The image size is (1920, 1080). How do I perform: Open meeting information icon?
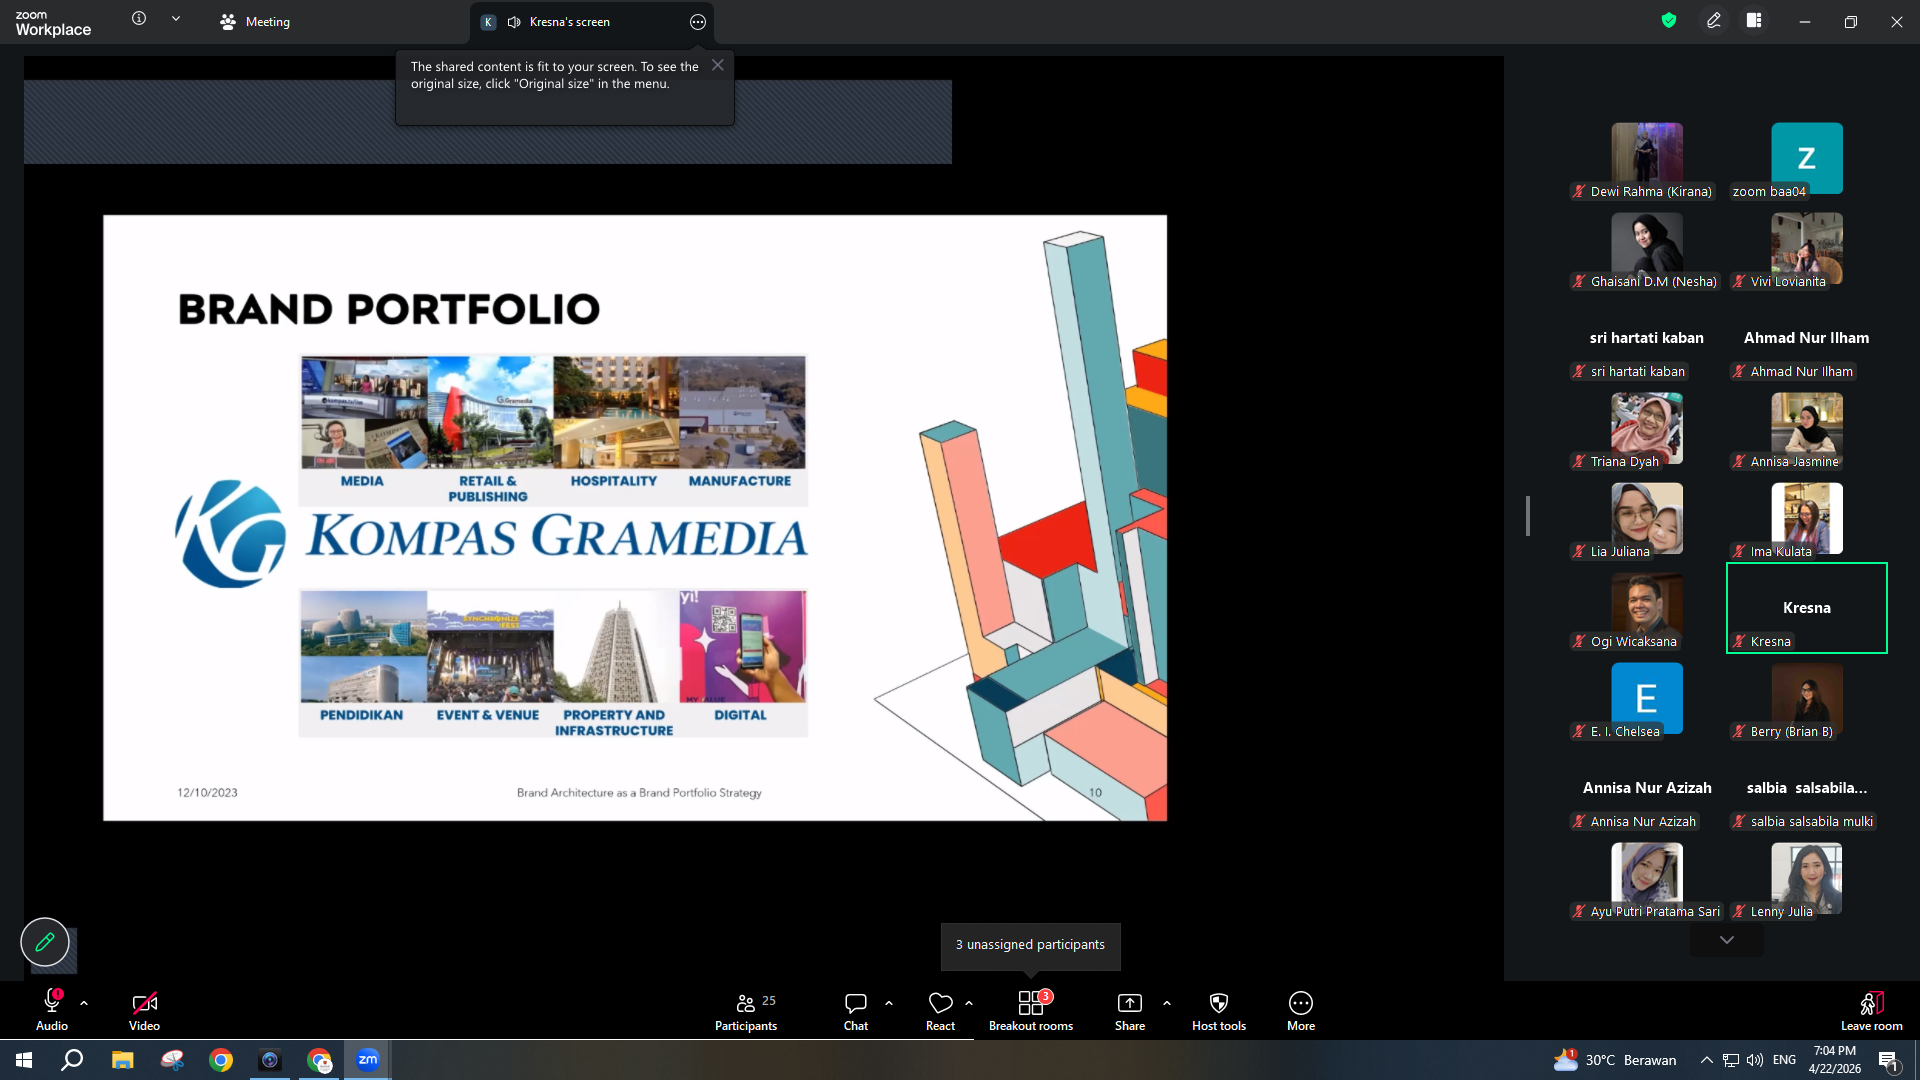[x=139, y=19]
